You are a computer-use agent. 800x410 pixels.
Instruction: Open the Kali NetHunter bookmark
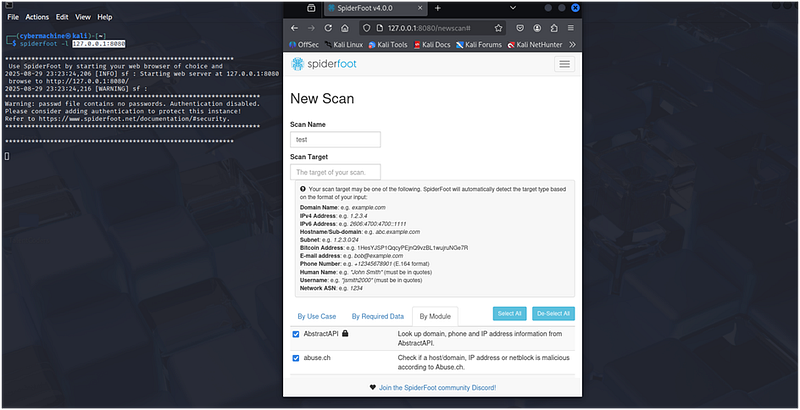535,44
